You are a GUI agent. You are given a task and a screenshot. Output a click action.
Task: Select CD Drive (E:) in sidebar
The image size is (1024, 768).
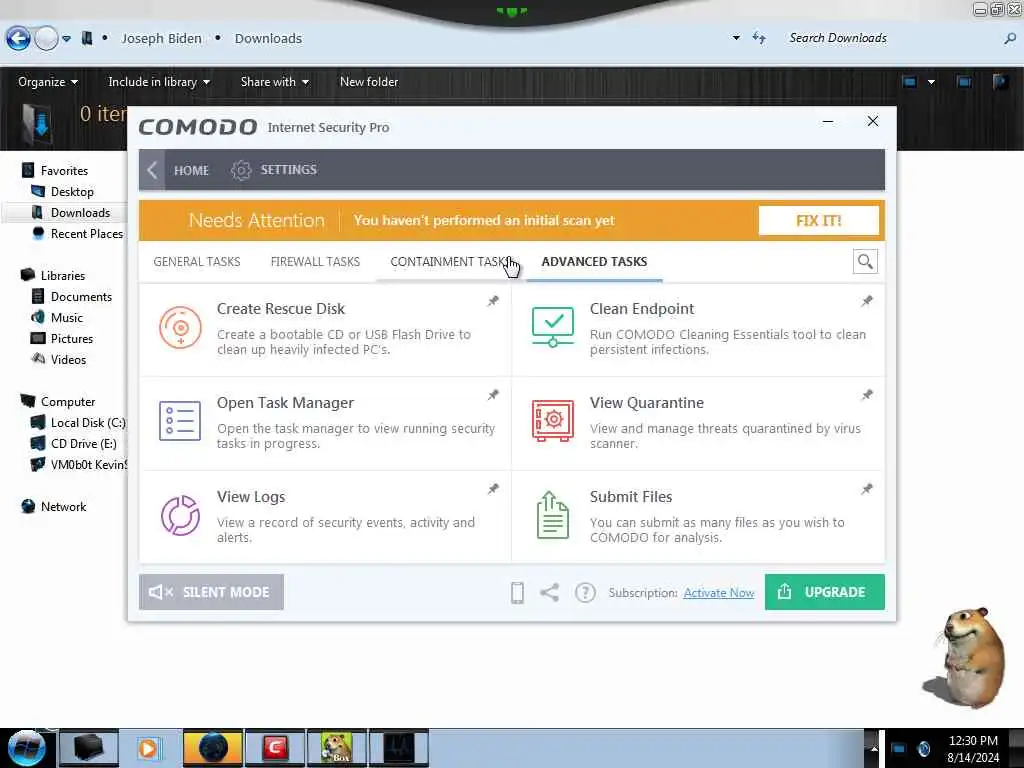pyautogui.click(x=84, y=444)
